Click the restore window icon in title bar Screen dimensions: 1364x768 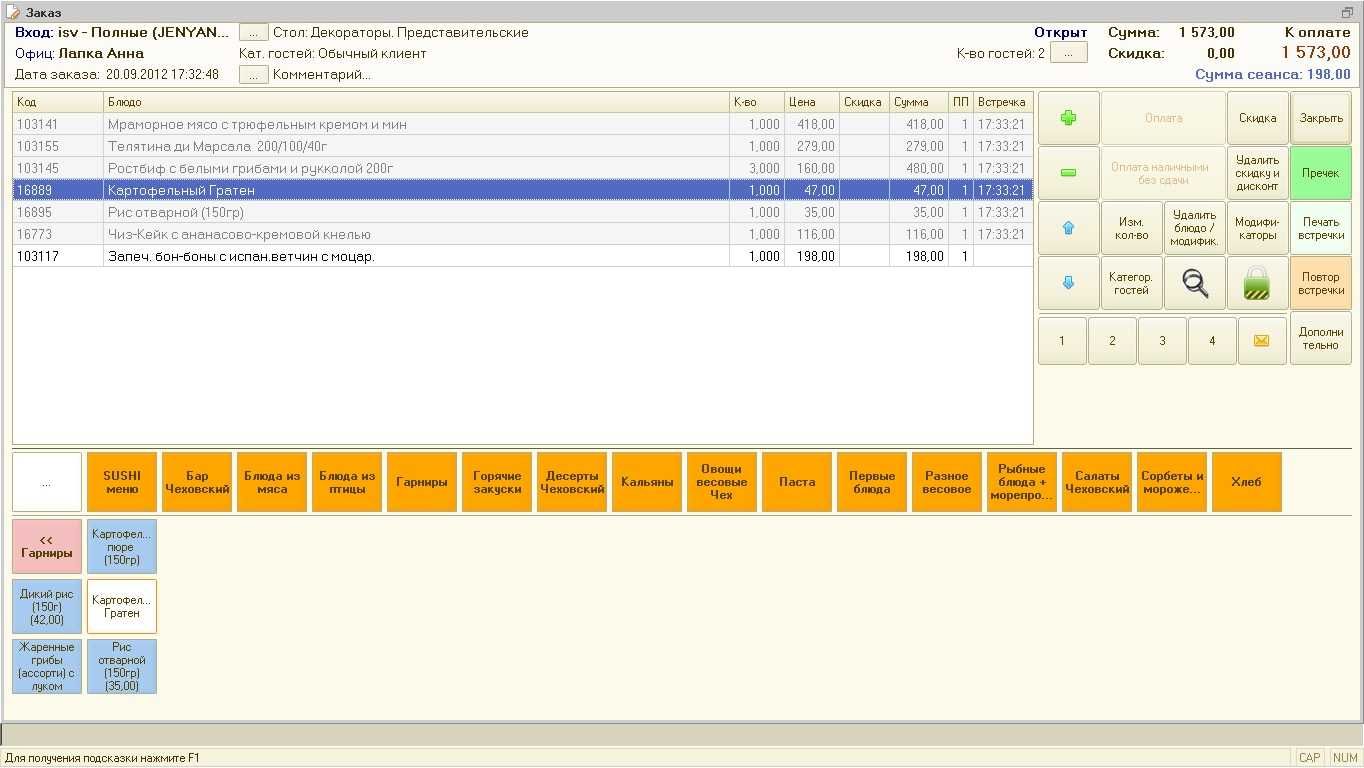click(x=1347, y=12)
